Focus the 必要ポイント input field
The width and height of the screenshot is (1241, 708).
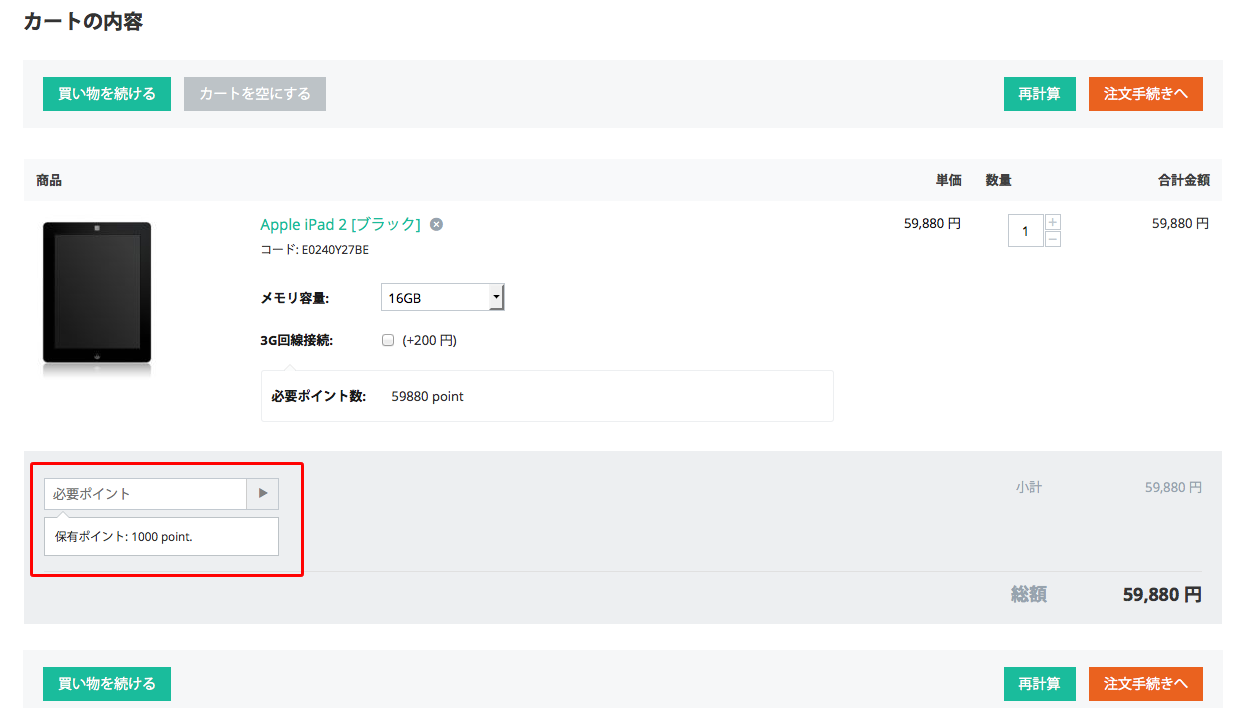(x=145, y=494)
